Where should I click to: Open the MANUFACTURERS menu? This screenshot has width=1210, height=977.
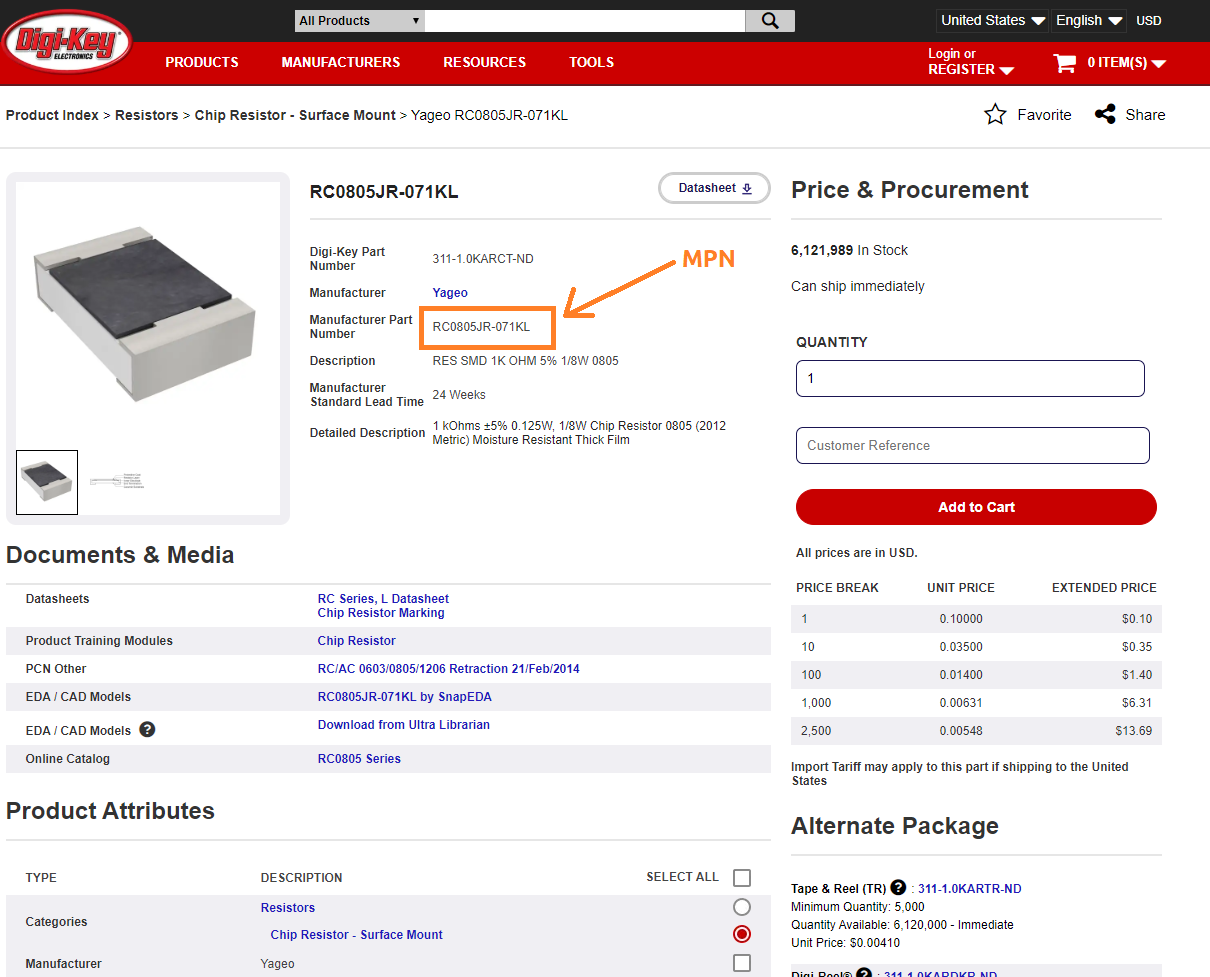click(x=341, y=62)
